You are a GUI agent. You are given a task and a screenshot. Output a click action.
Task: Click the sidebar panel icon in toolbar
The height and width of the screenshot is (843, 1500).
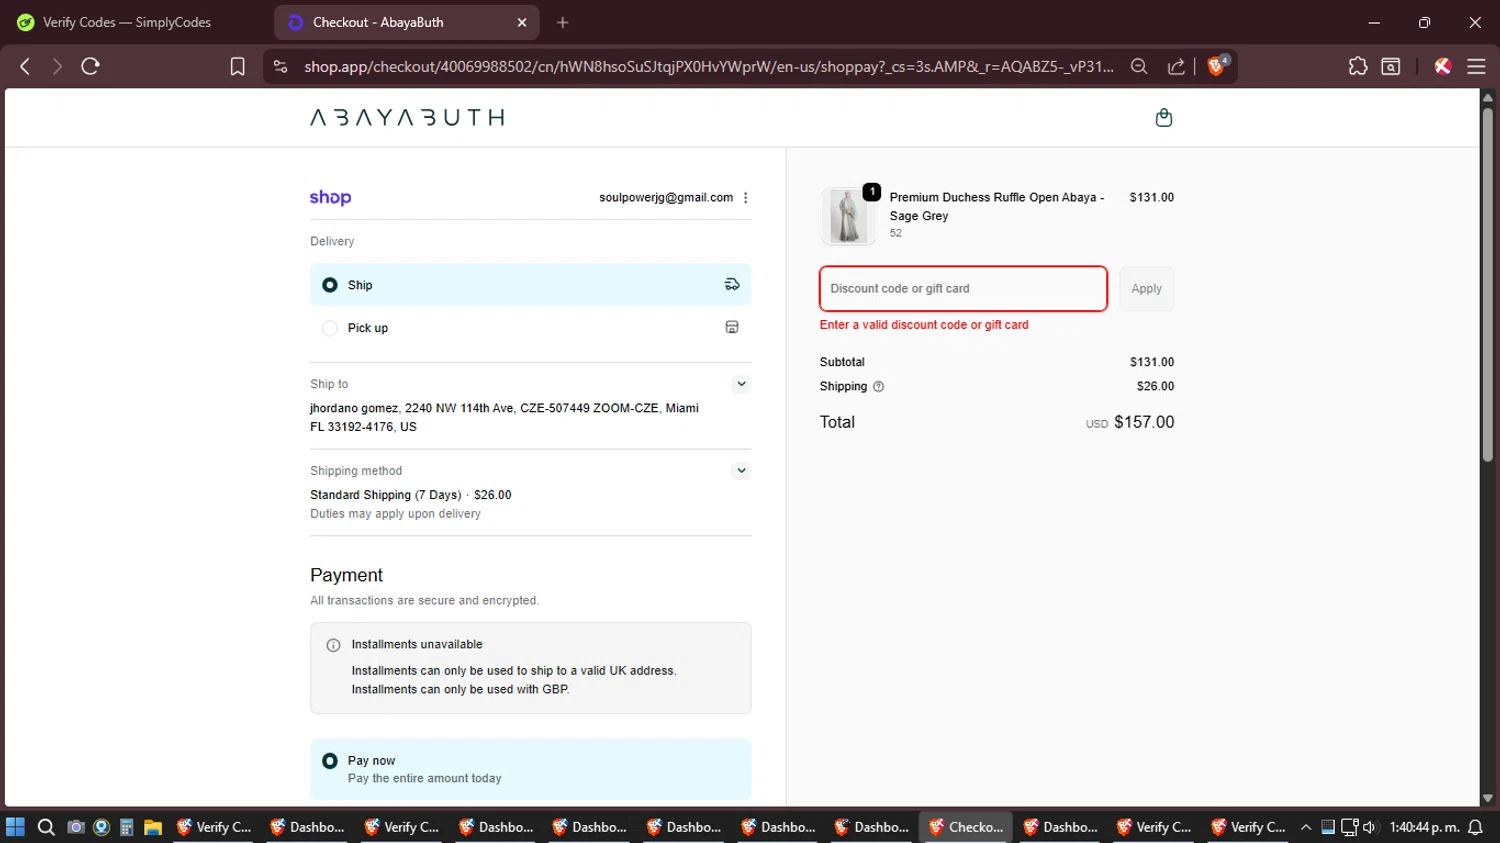click(1391, 66)
